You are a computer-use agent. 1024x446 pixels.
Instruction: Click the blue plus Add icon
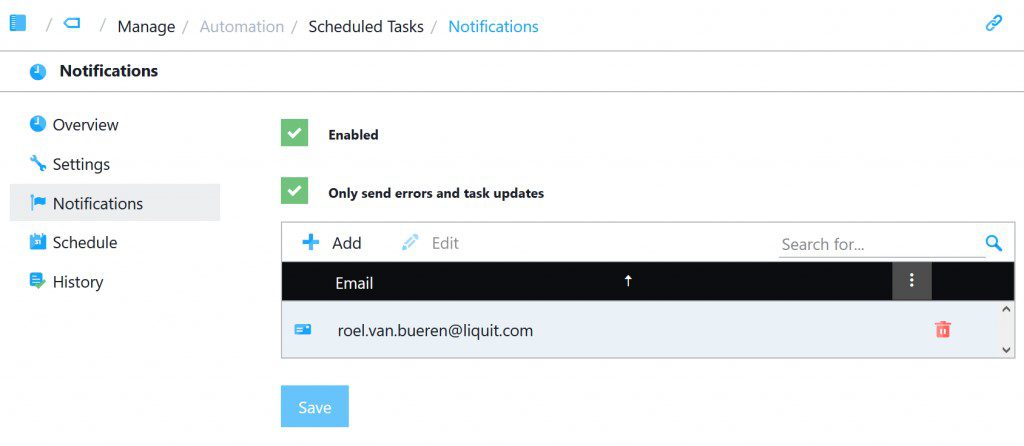311,242
